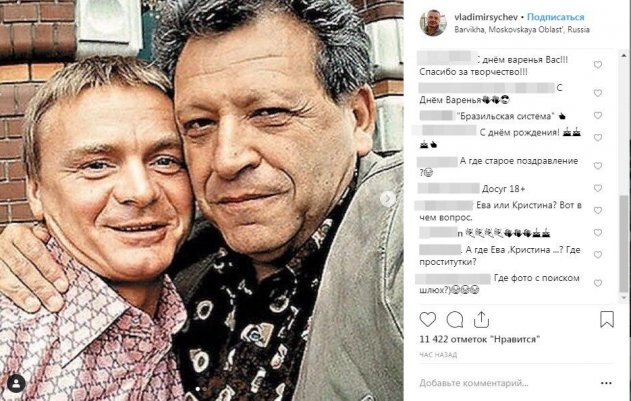
Task: Click the share post icon
Action: pyautogui.click(x=481, y=320)
